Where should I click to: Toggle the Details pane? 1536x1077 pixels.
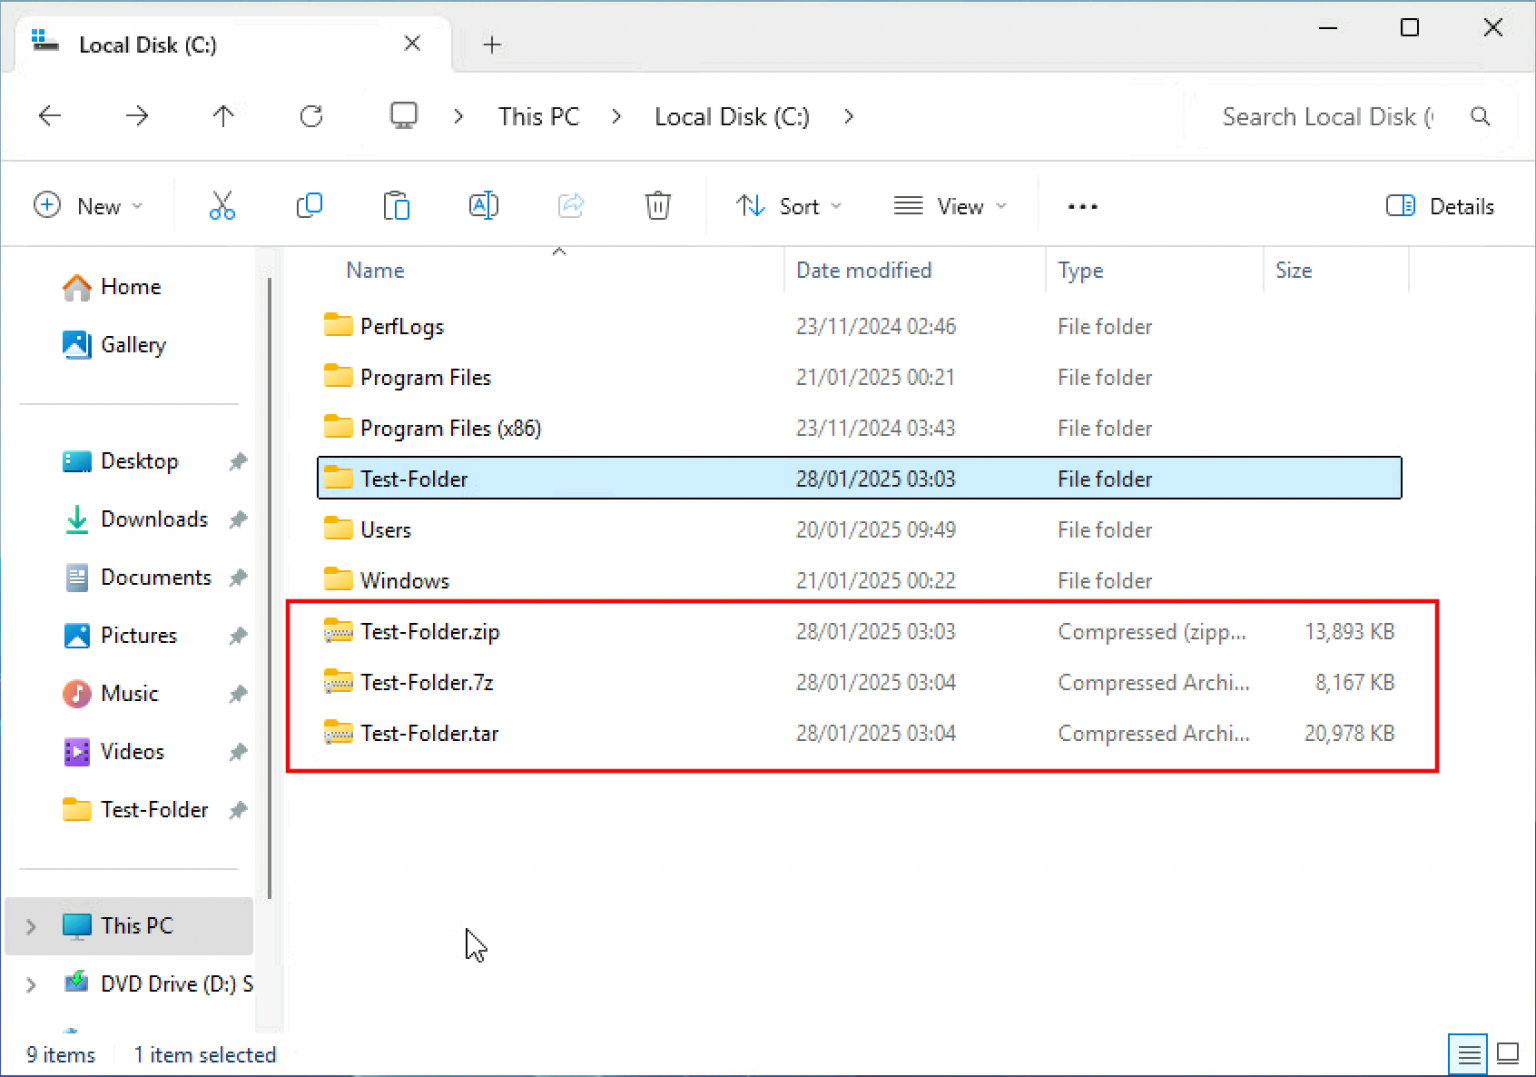[1440, 206]
